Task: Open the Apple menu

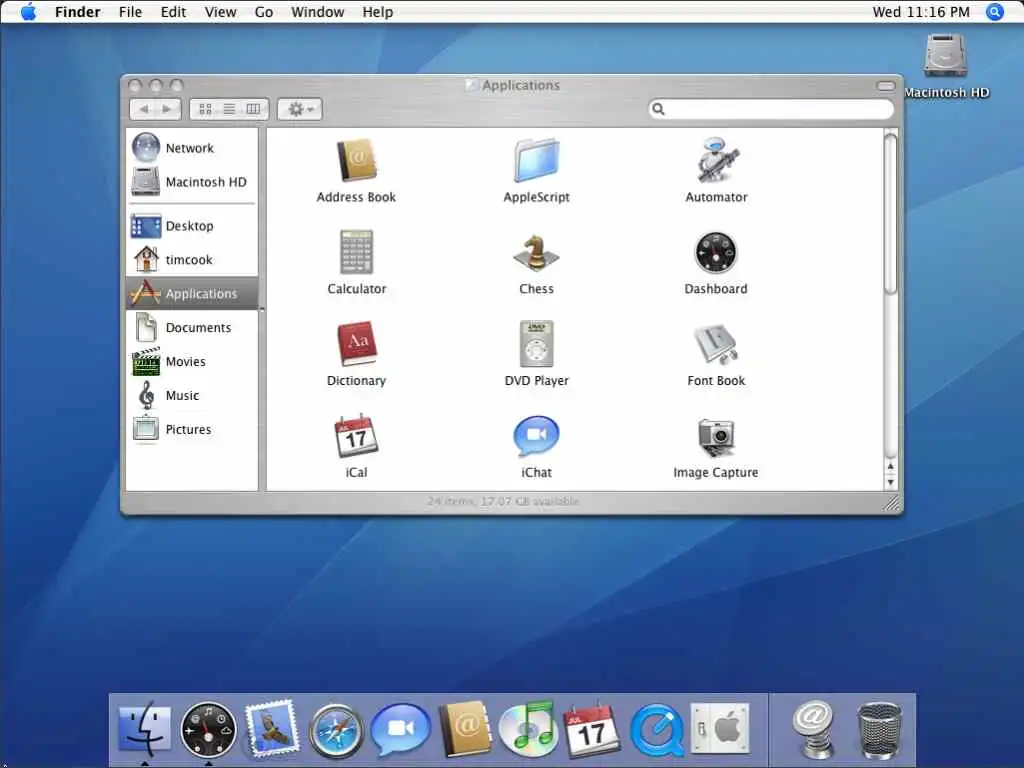Action: pyautogui.click(x=29, y=12)
